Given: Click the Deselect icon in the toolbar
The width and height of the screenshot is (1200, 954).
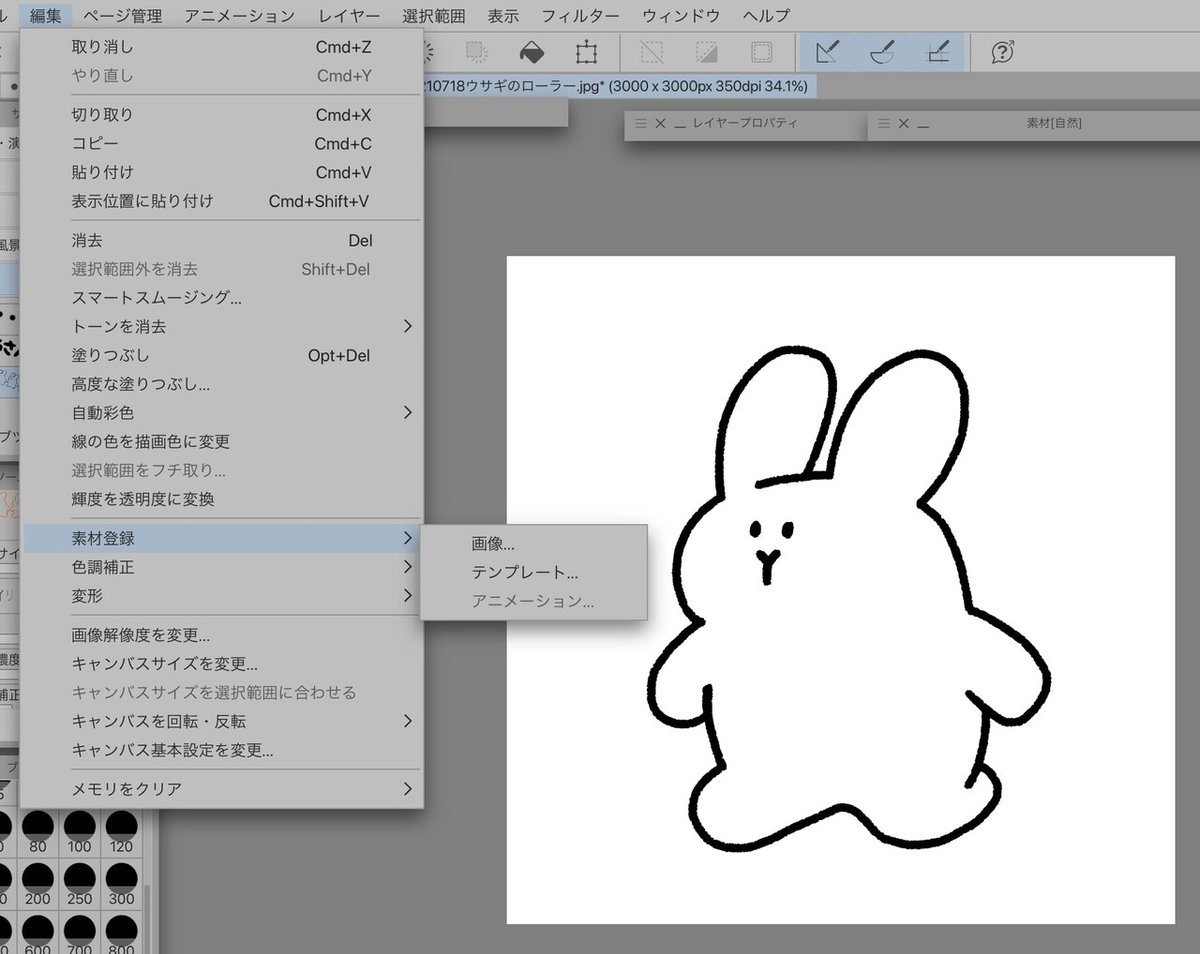Looking at the screenshot, I should 652,52.
